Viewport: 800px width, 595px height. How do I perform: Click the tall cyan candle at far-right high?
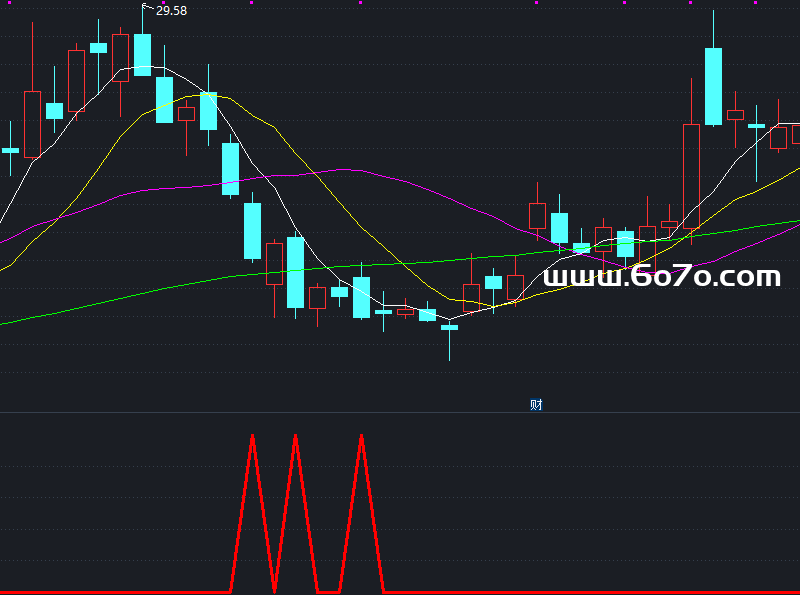tap(713, 85)
